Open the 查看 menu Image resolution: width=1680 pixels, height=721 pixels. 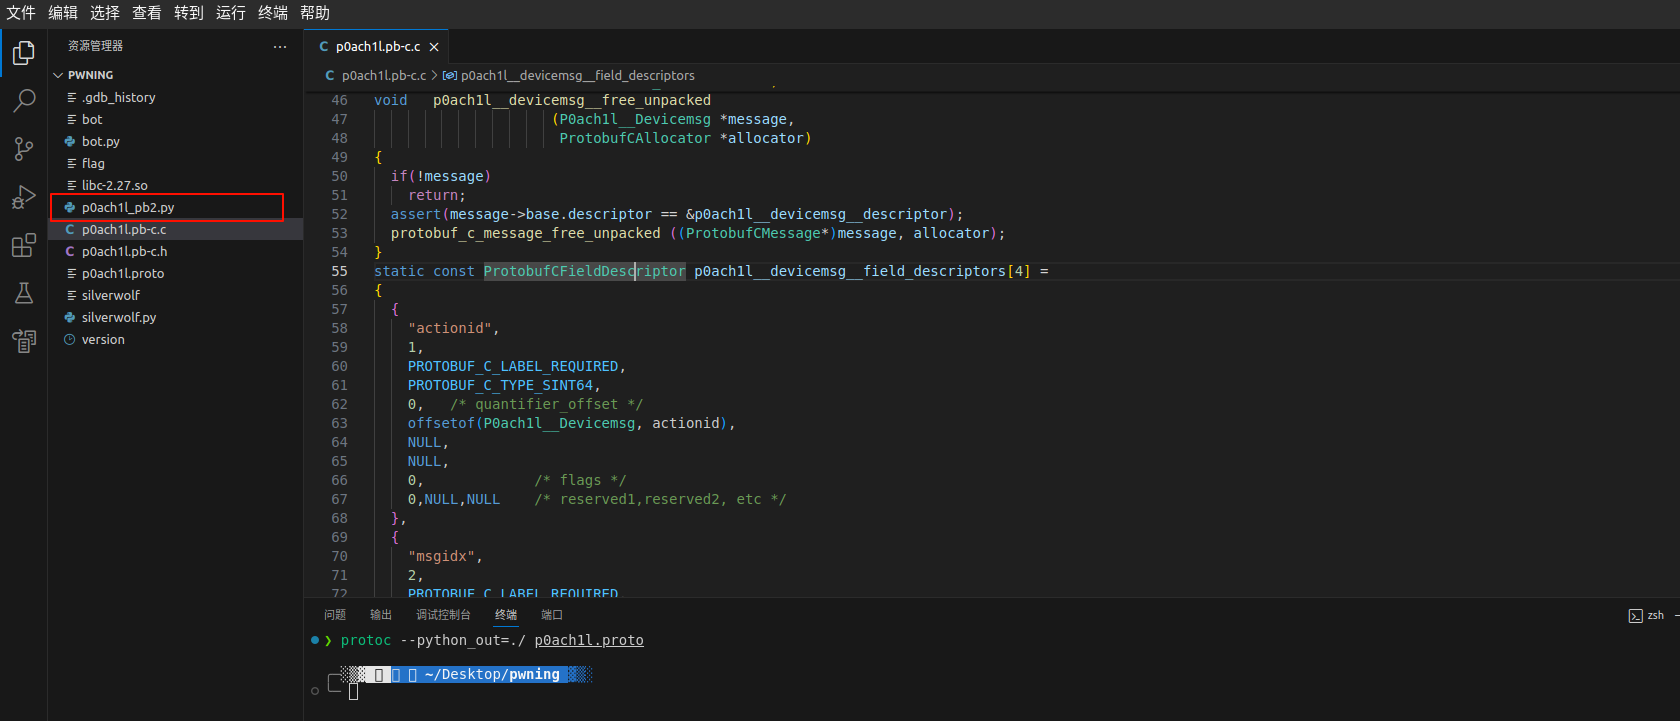tap(147, 13)
